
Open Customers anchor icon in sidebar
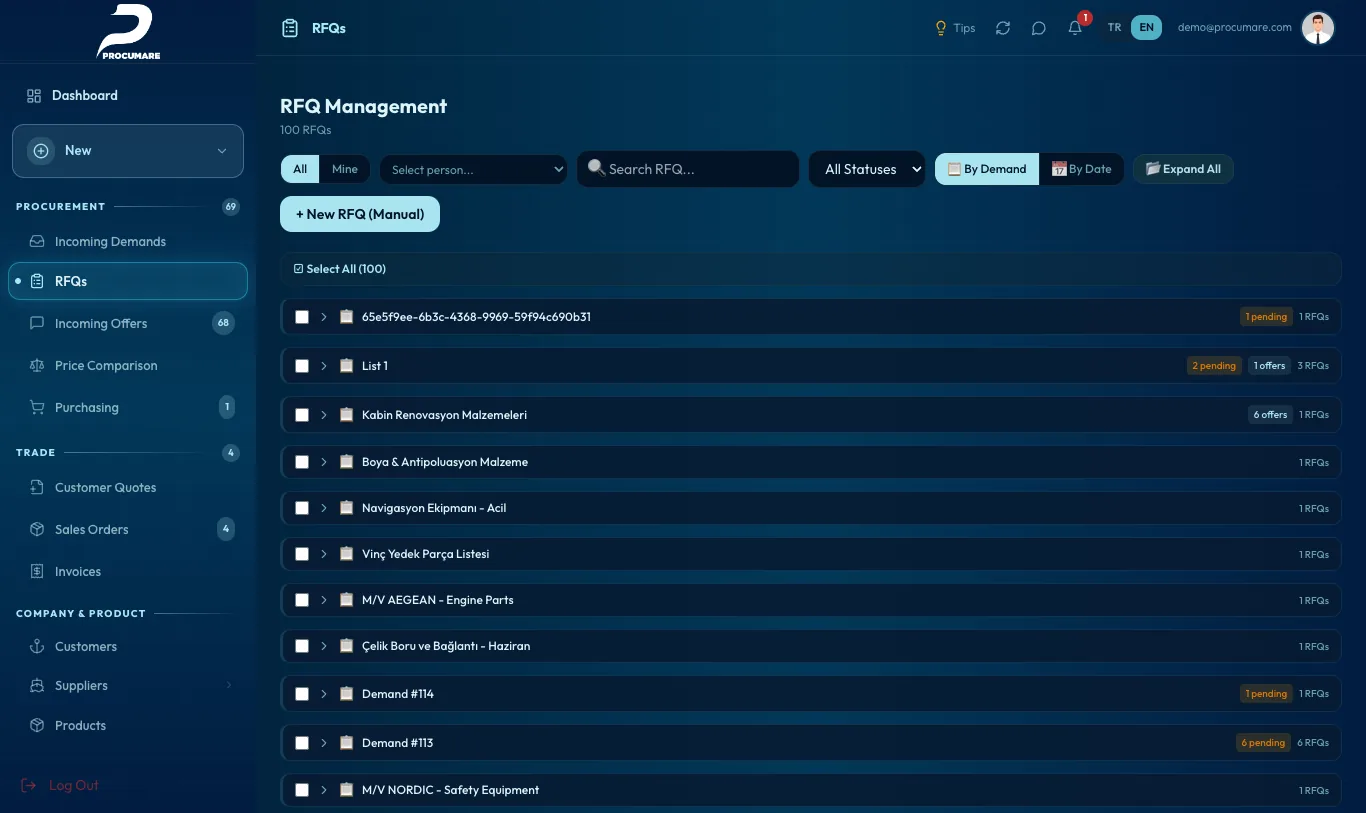pos(37,647)
